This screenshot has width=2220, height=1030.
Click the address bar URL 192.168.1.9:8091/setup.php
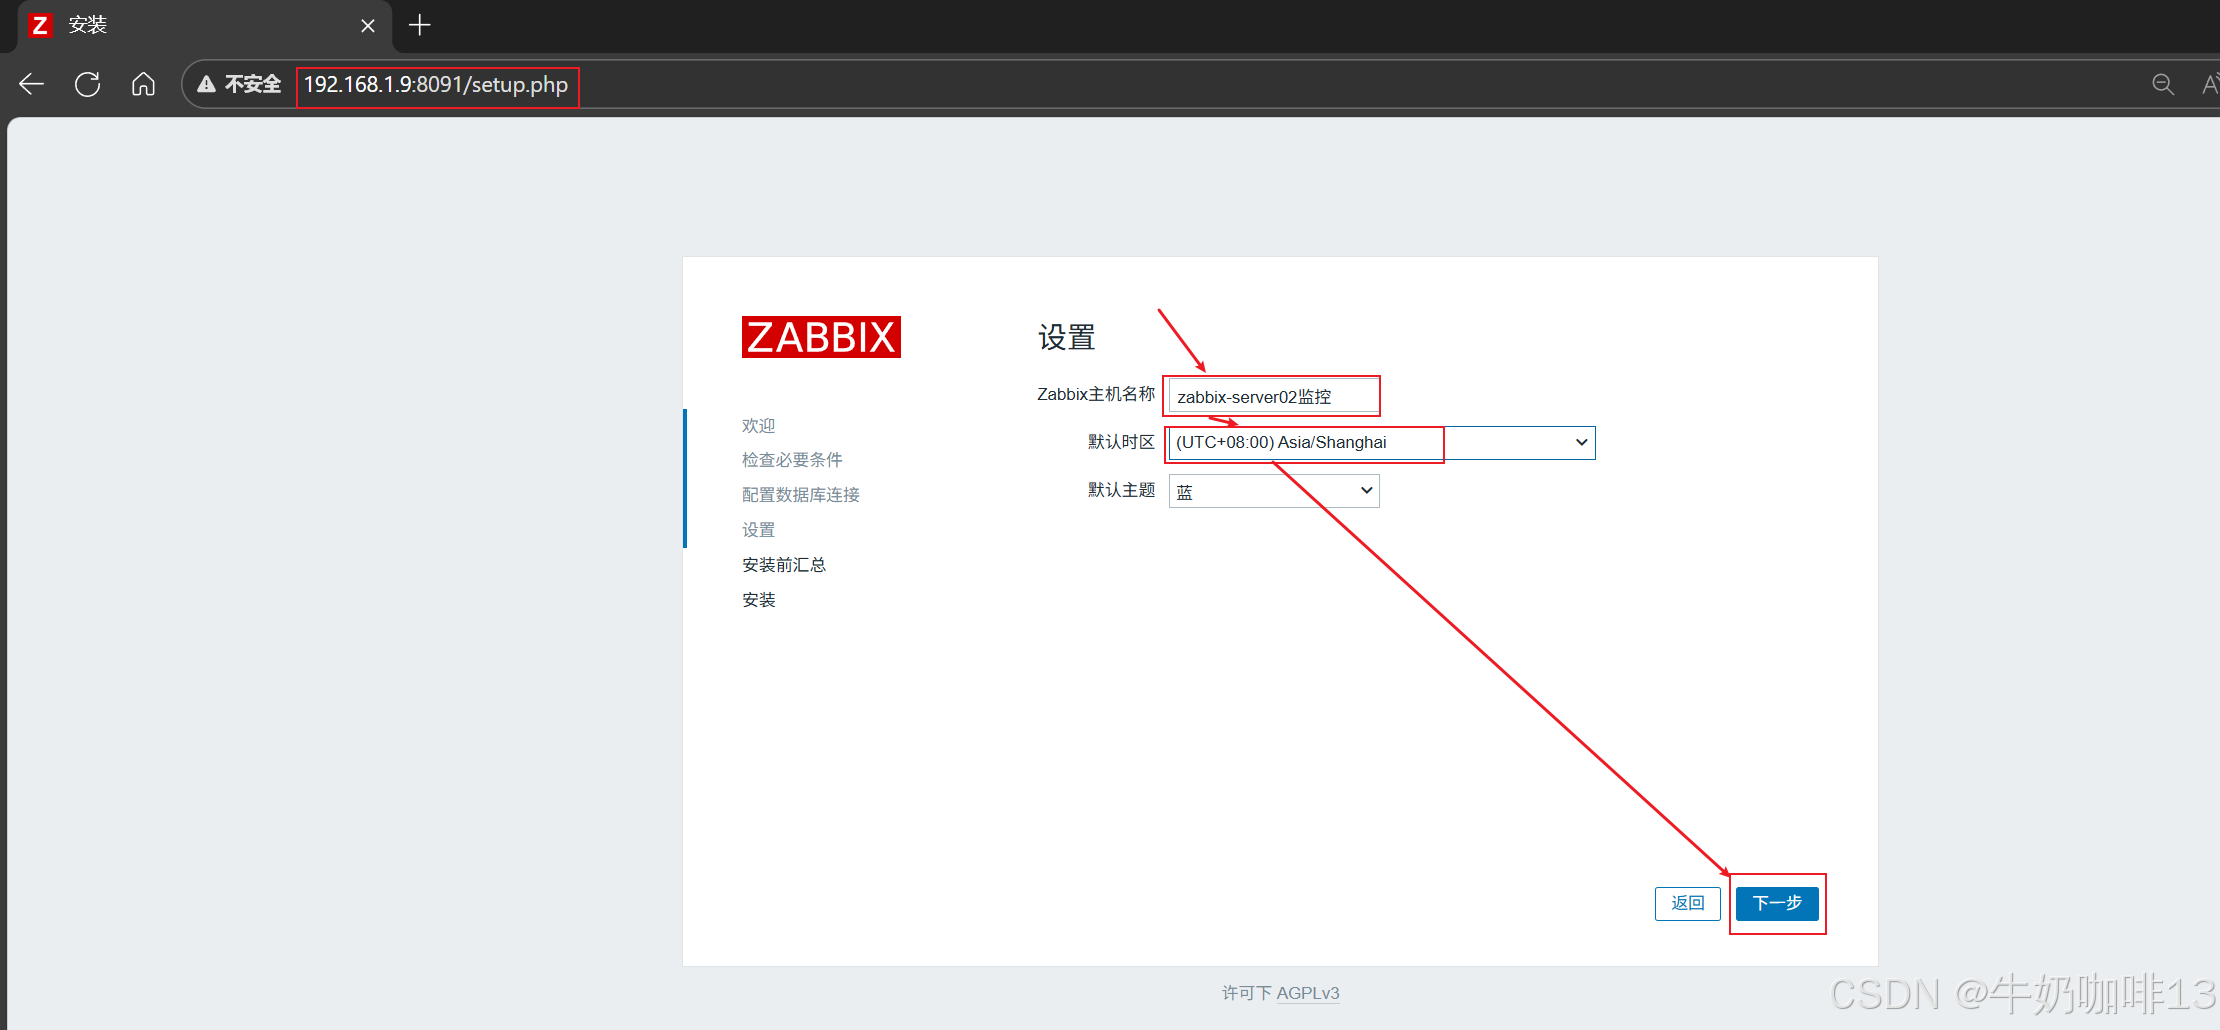pyautogui.click(x=436, y=84)
